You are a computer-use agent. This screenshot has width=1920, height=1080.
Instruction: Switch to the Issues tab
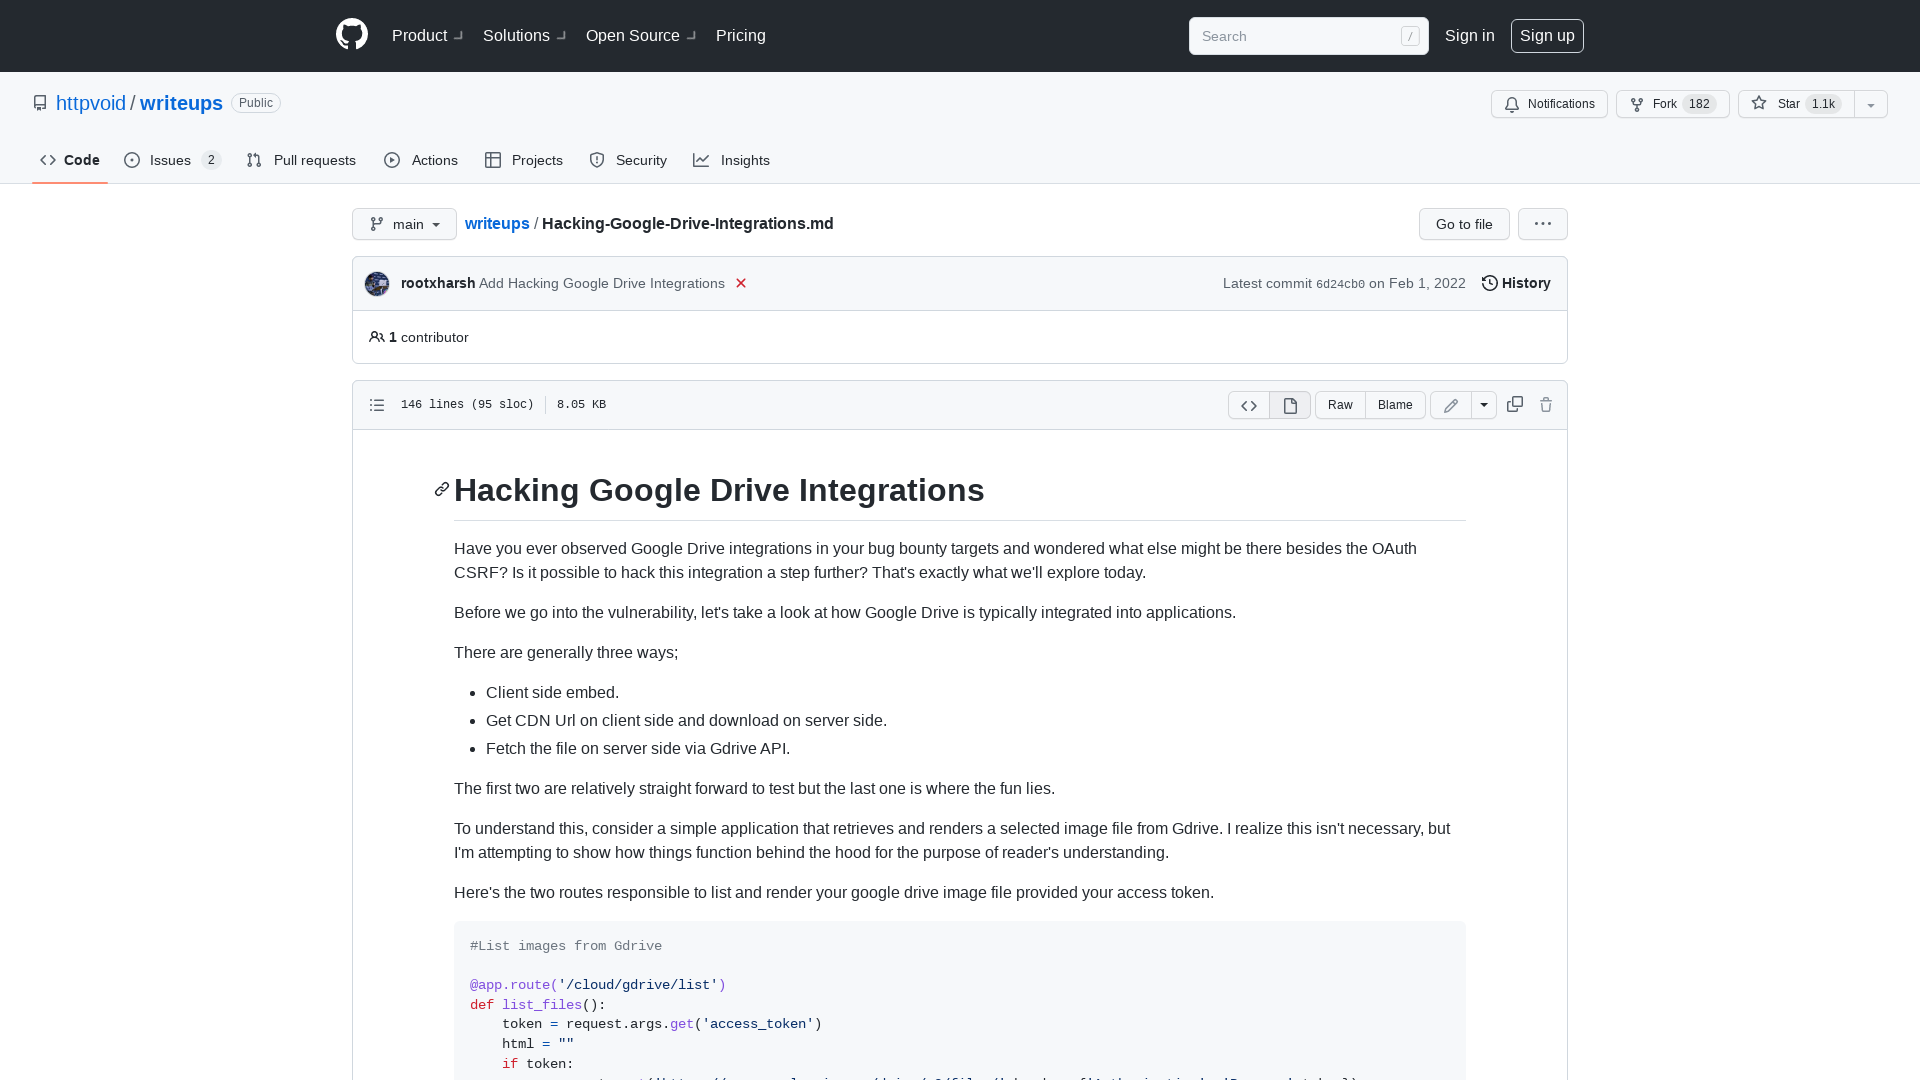tap(172, 160)
